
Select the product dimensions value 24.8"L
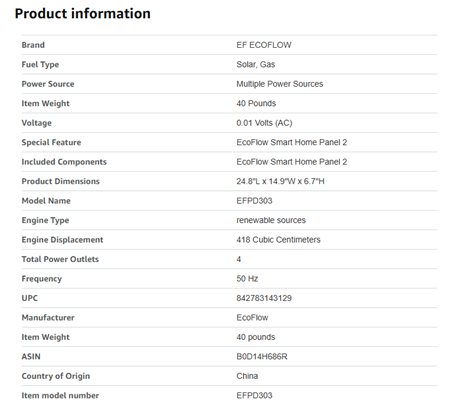(280, 181)
